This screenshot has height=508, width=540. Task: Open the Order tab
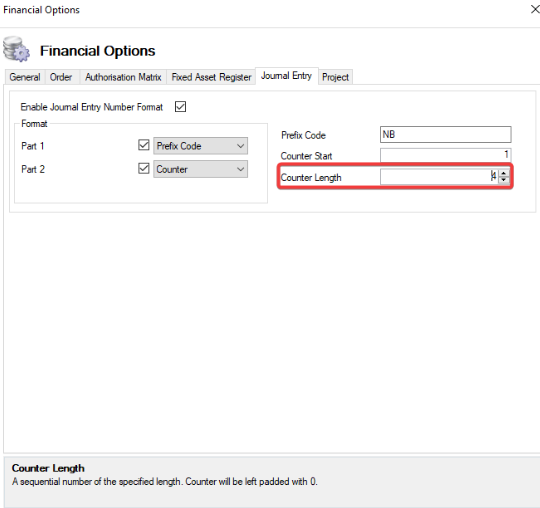pos(61,77)
